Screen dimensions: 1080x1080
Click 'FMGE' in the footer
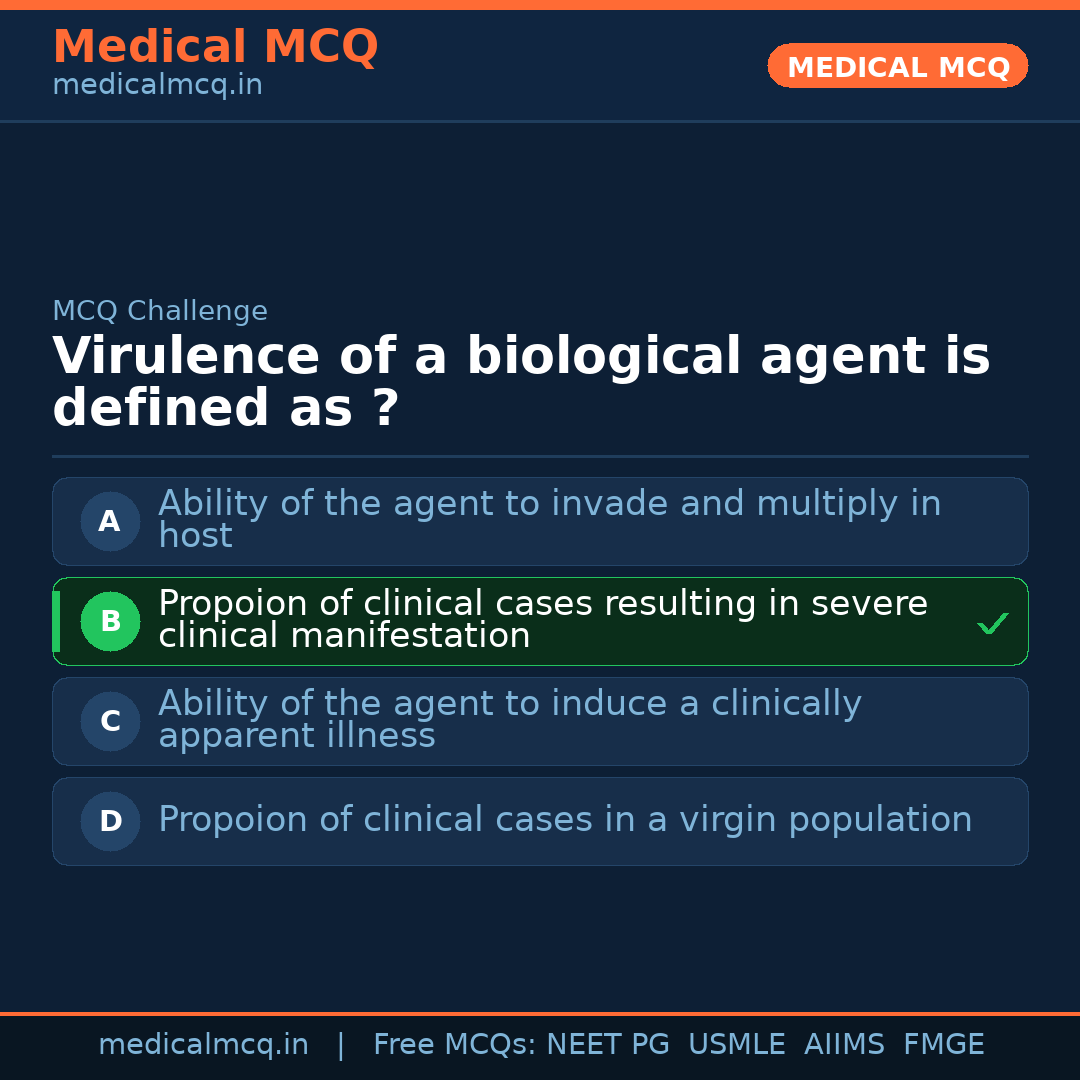coord(944,1045)
